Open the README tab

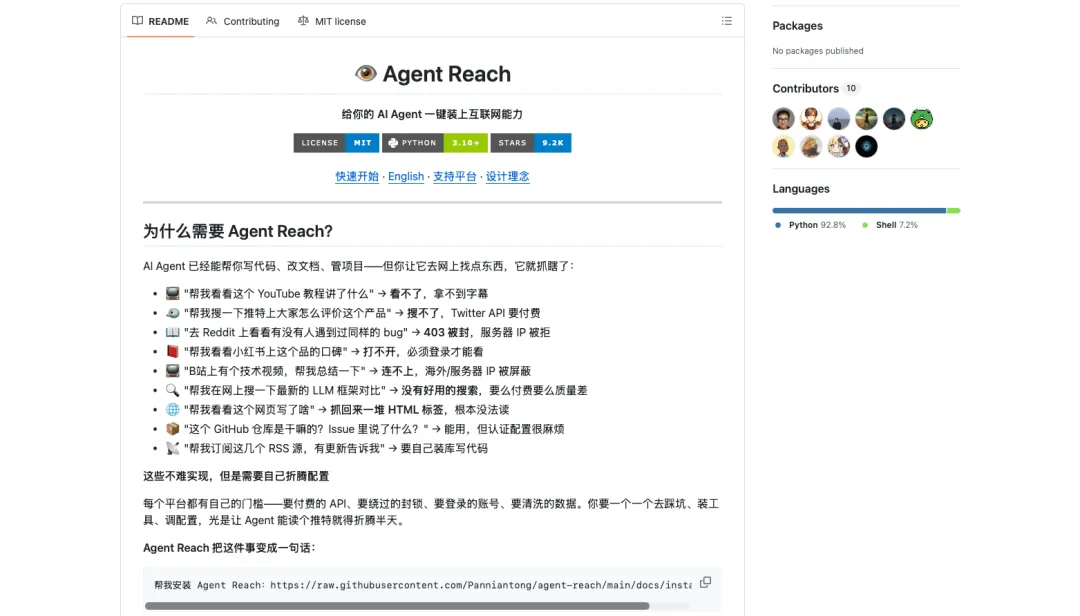pyautogui.click(x=160, y=21)
